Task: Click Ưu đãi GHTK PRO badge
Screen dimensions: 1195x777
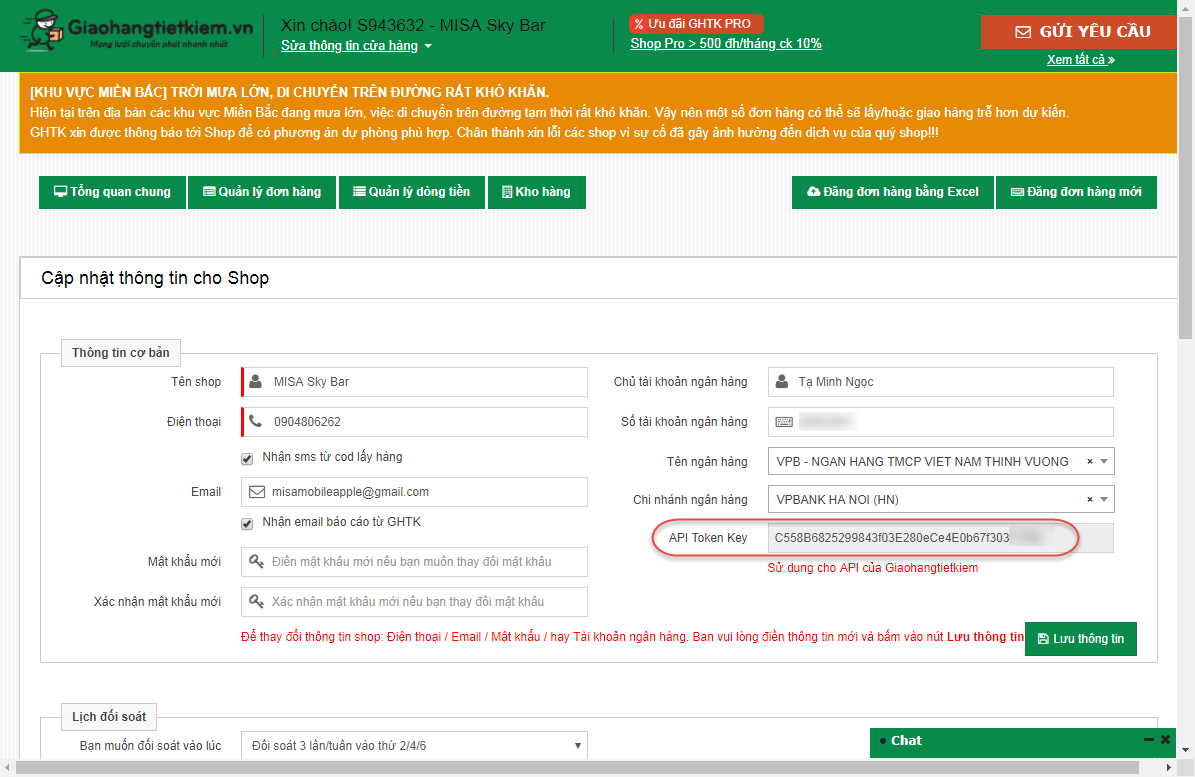Action: point(696,24)
